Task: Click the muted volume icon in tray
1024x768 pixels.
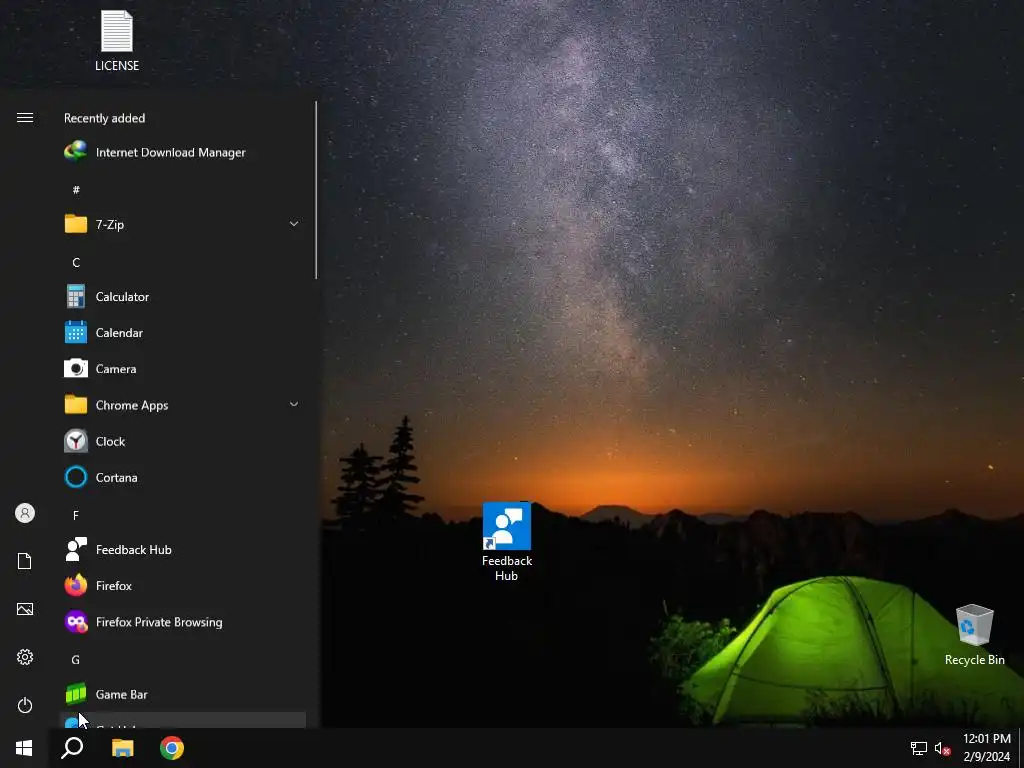Action: 942,748
